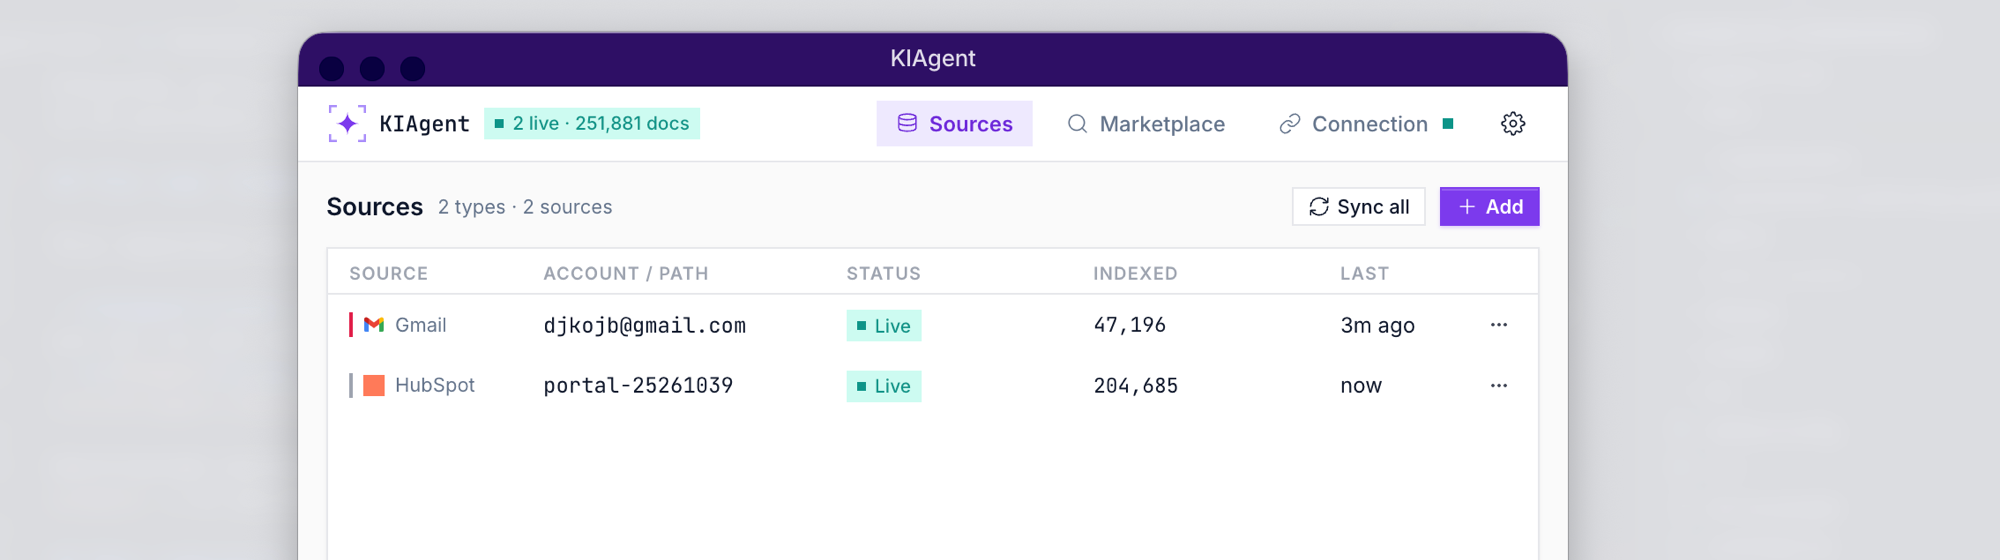Screen dimensions: 2000x560
Task: Click the INDEXED column header
Action: 1135,273
